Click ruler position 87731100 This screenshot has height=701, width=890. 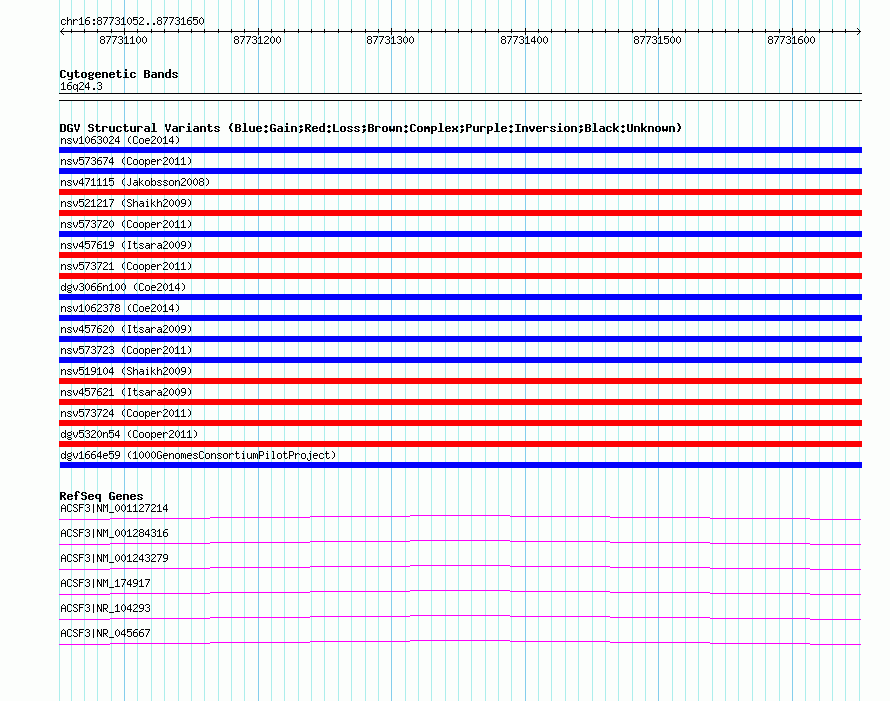[x=123, y=40]
